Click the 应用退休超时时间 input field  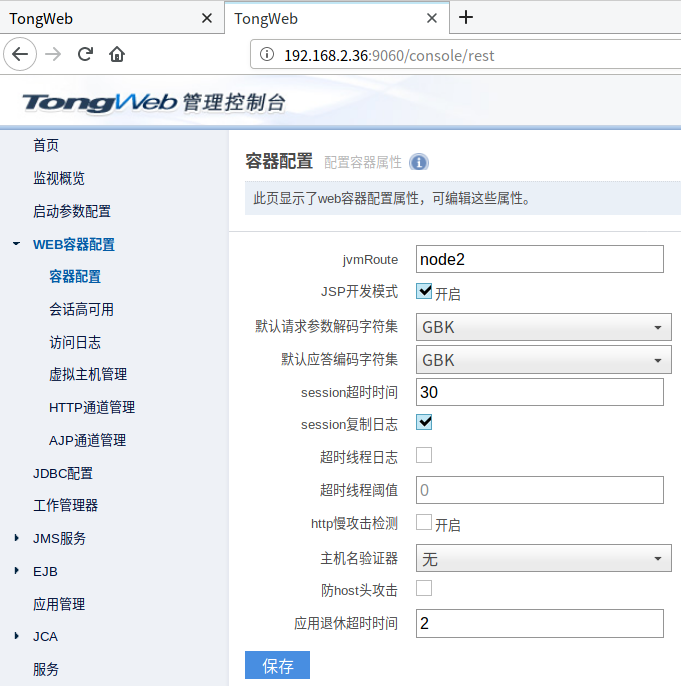coord(540,623)
